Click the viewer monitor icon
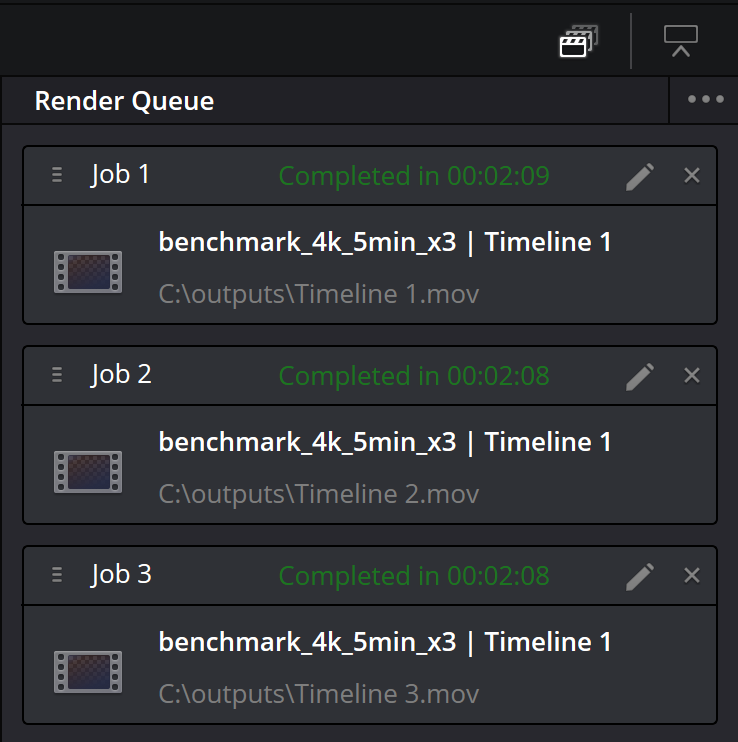Screen dimensions: 738x742 (680, 41)
